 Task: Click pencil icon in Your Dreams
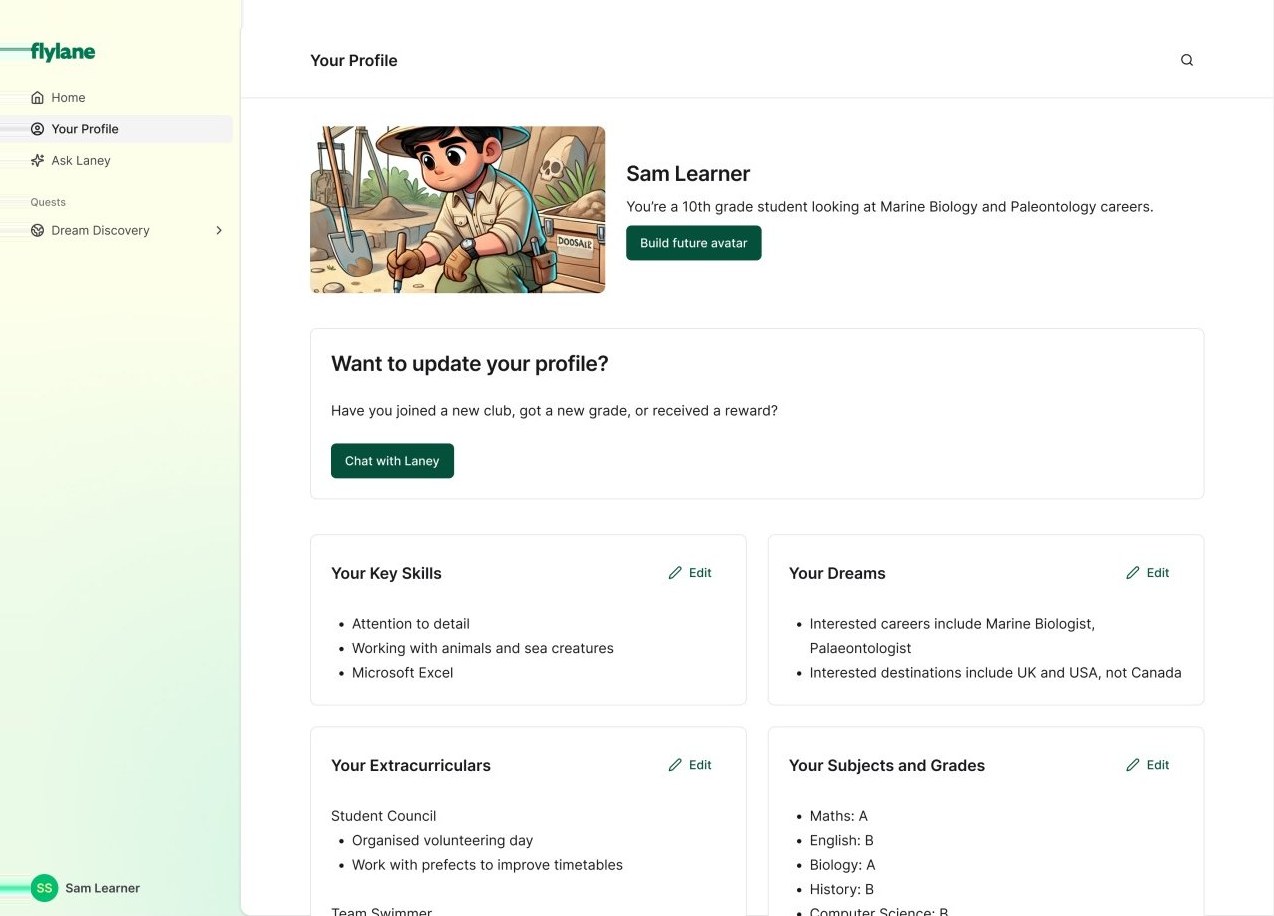click(x=1133, y=573)
